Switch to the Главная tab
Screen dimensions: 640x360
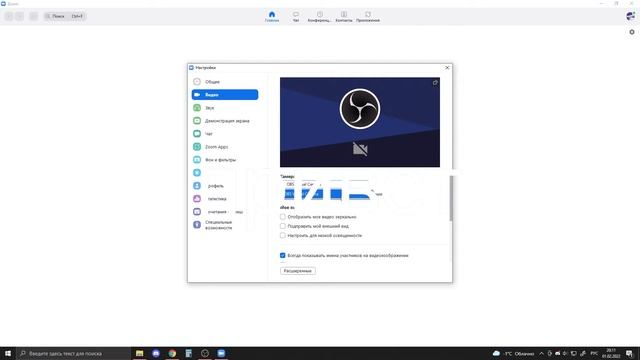tap(272, 17)
